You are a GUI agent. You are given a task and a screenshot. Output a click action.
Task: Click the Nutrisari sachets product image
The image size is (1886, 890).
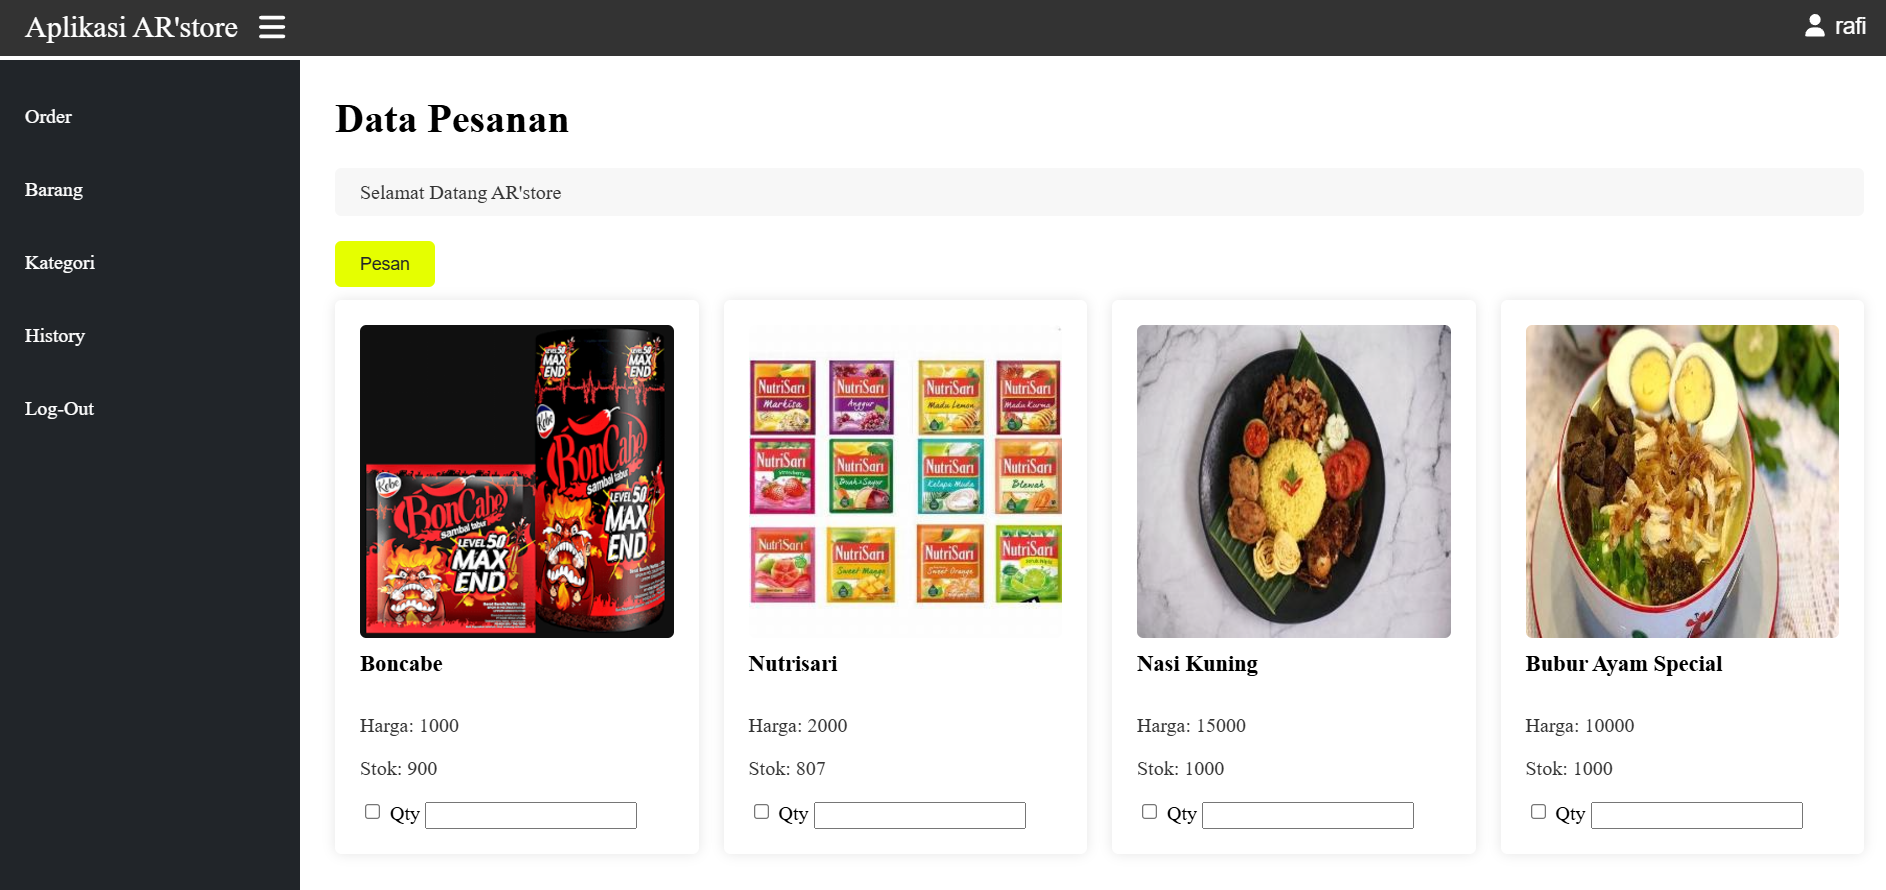pyautogui.click(x=905, y=481)
